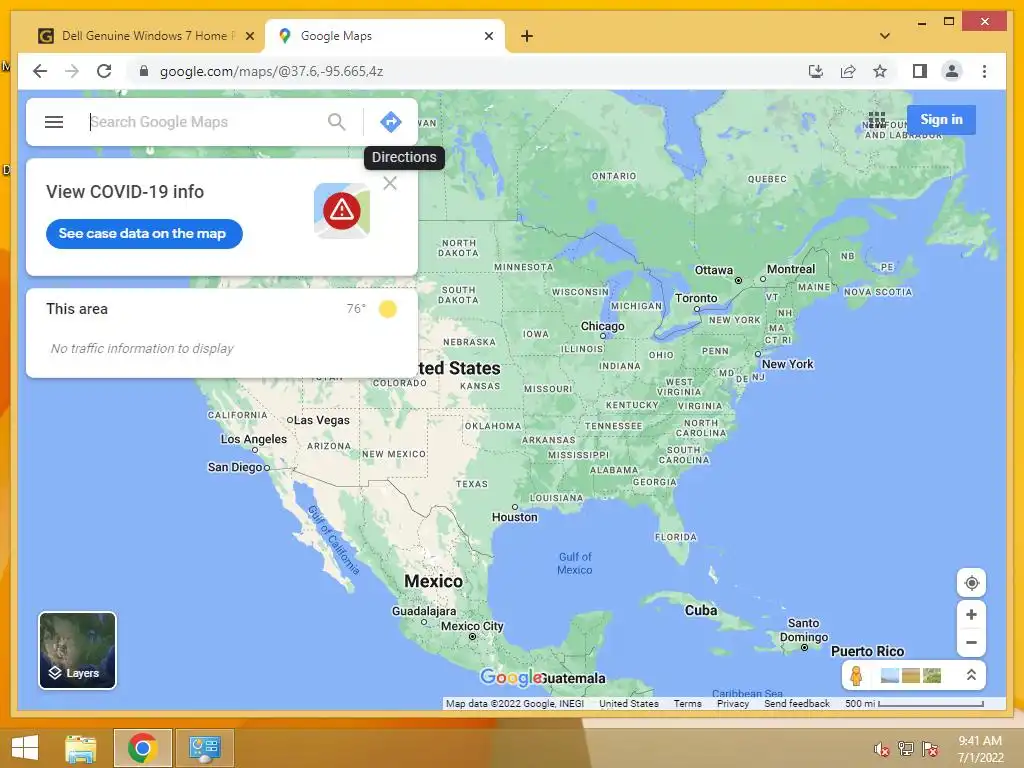This screenshot has width=1024, height=768.
Task: Open the Directions button
Action: tap(391, 121)
